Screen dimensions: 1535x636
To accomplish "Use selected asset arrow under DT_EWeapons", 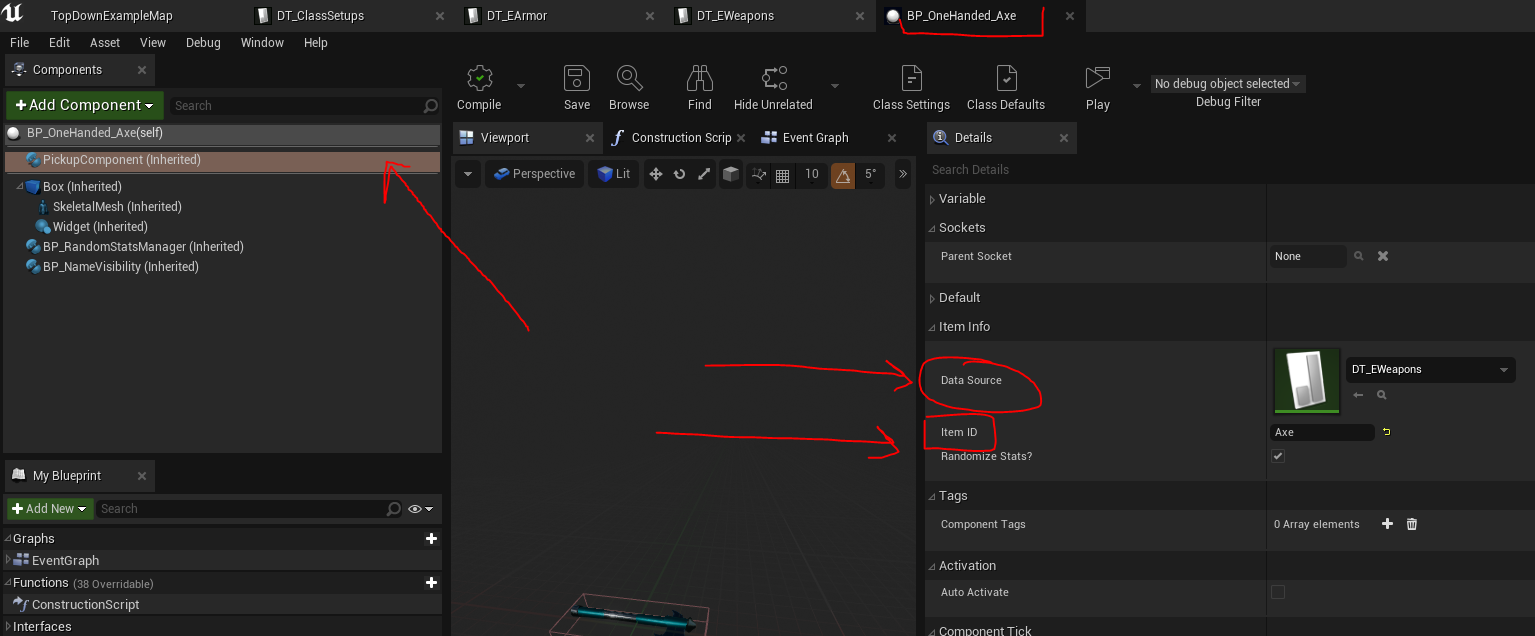I will click(1358, 395).
